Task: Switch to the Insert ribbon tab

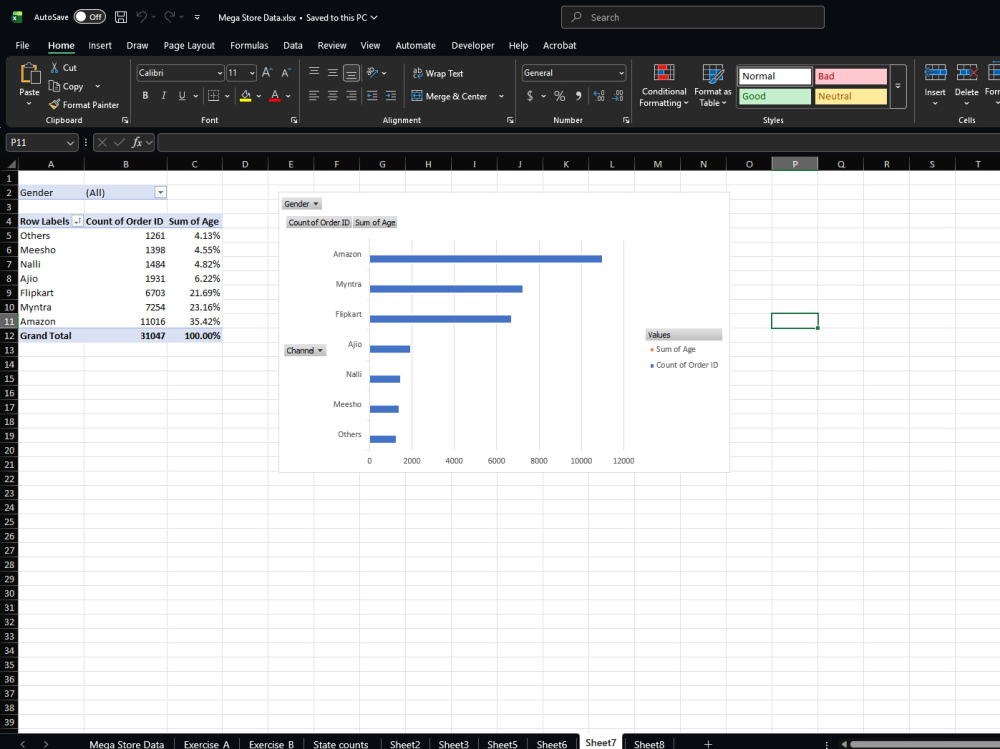Action: (99, 45)
